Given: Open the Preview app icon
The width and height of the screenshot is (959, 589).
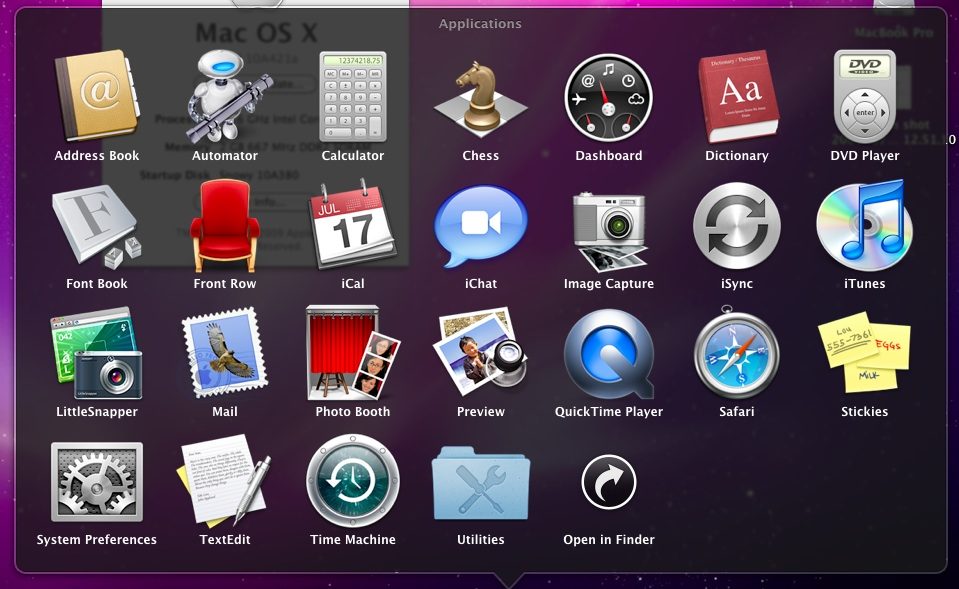Looking at the screenshot, I should [481, 353].
